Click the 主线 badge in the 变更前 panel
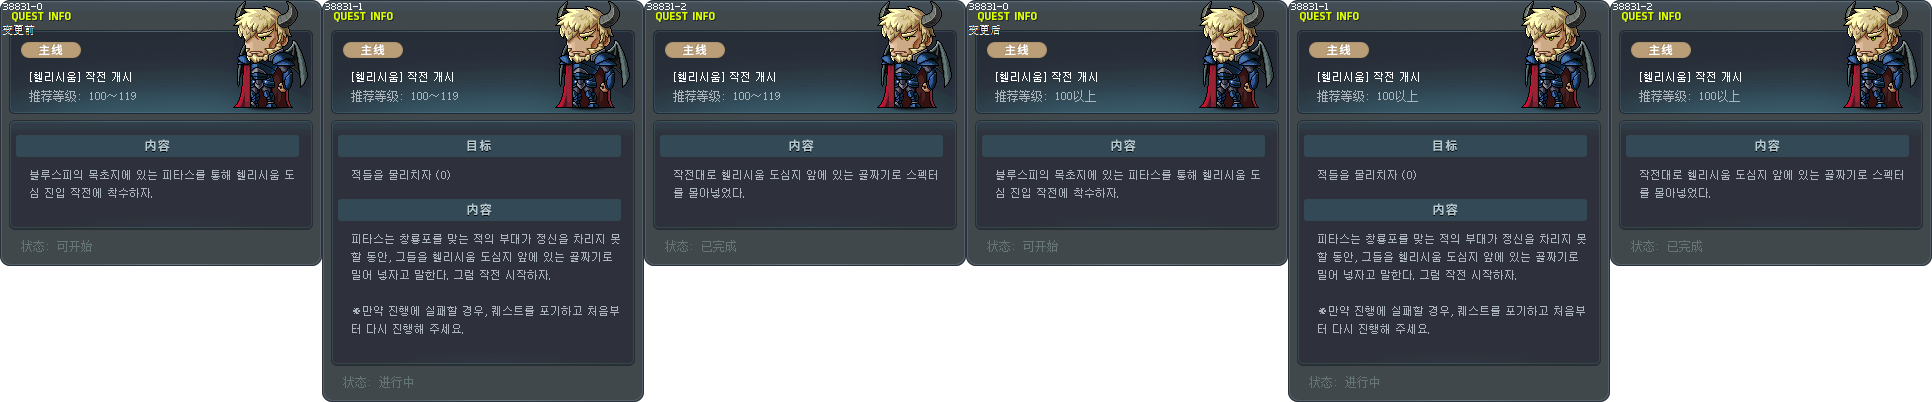Image resolution: width=1932 pixels, height=402 pixels. coord(51,50)
